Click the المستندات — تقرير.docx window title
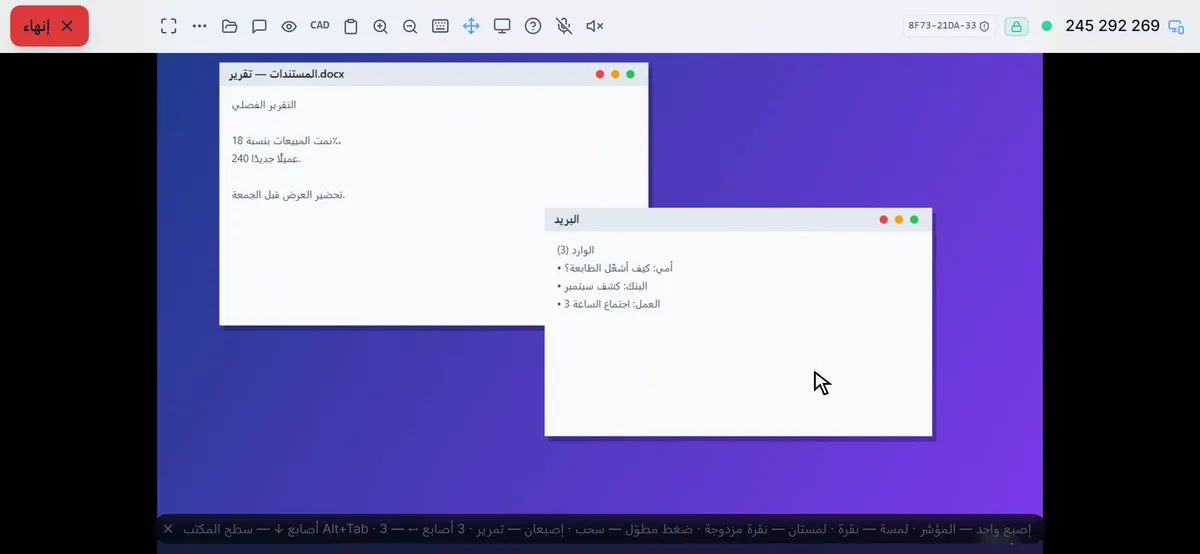Viewport: 1200px width, 554px height. [286, 74]
